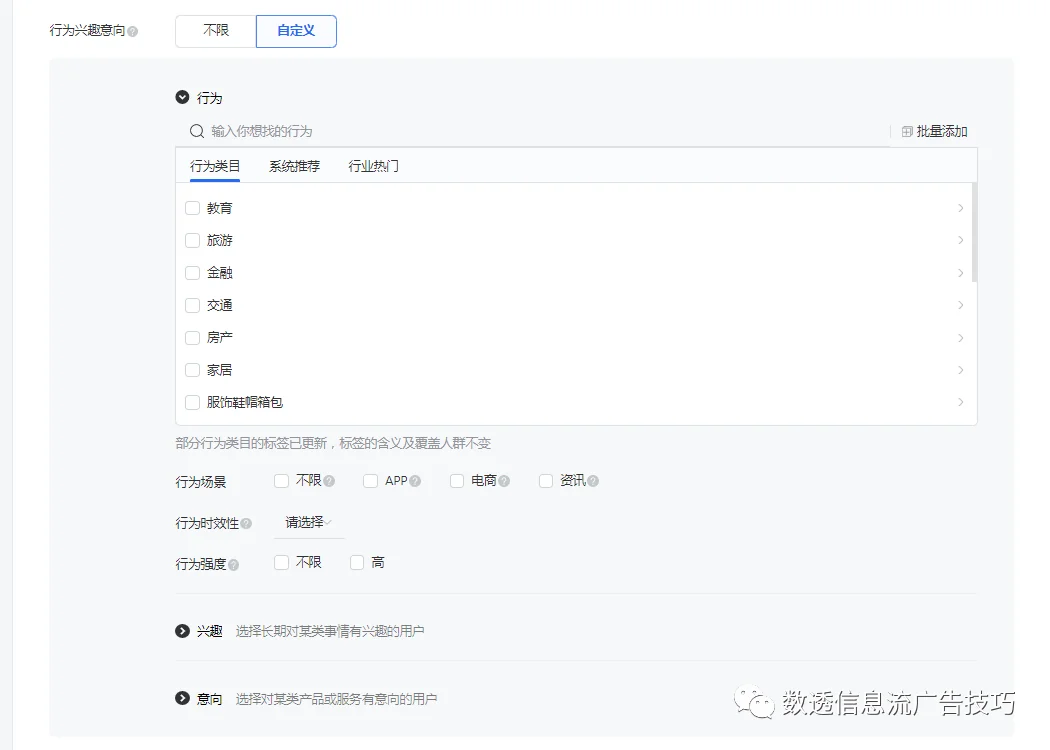The image size is (1050, 750).
Task: Switch to the 行业热门 tab
Action: [x=374, y=166]
